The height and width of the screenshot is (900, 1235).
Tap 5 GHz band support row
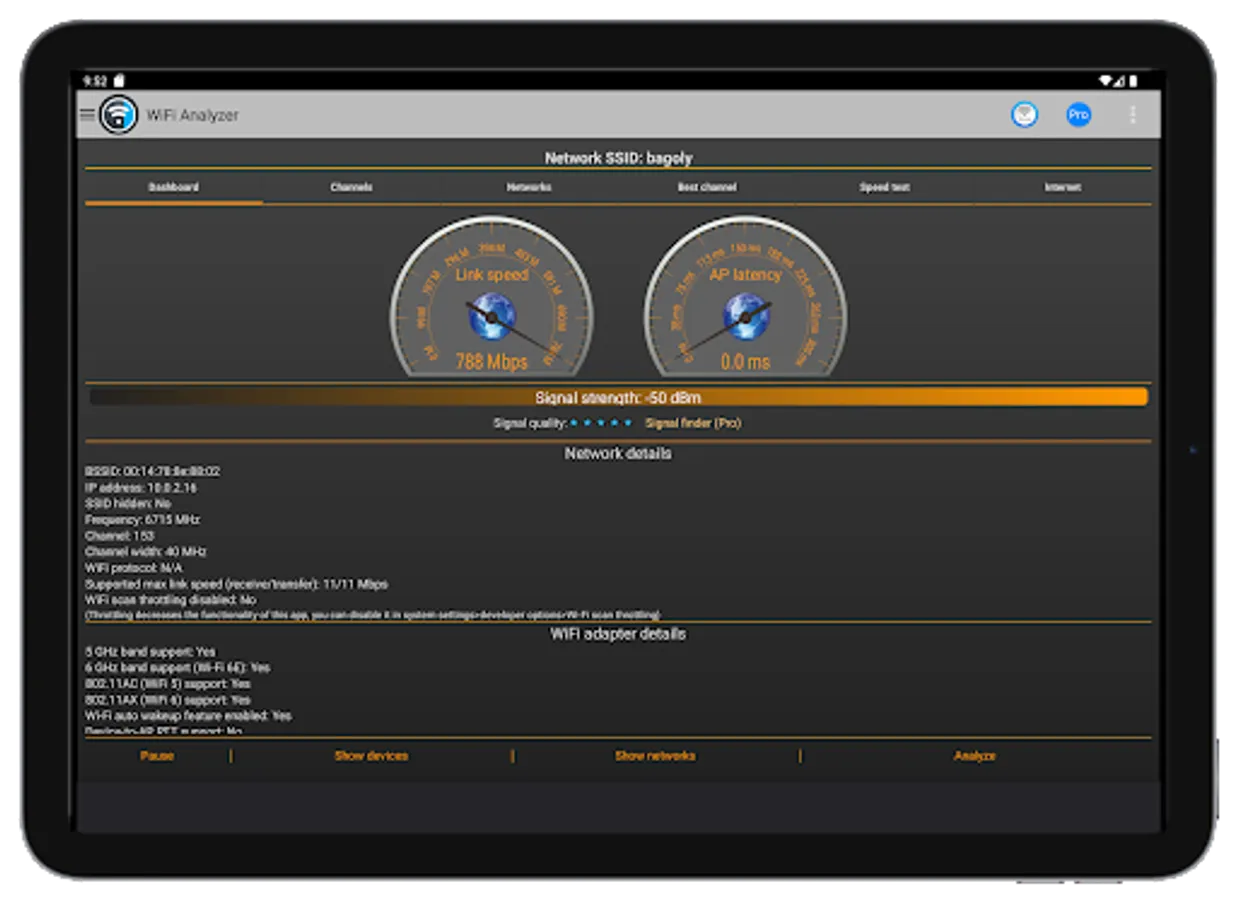151,651
